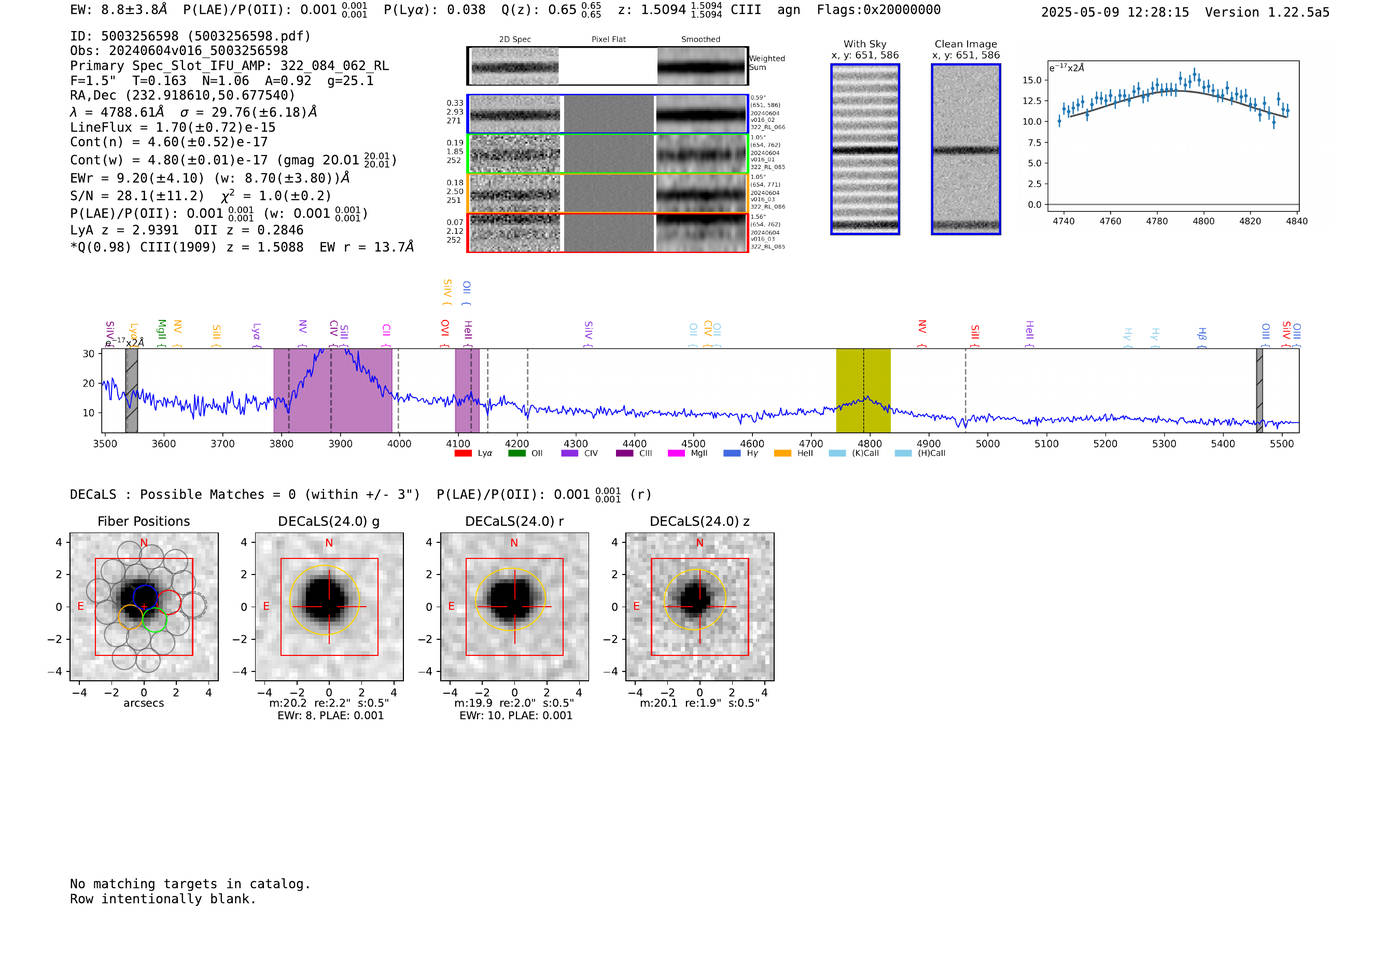Select the With Sky cutout image
Screen dimensions: 1400x953
pyautogui.click(x=865, y=149)
